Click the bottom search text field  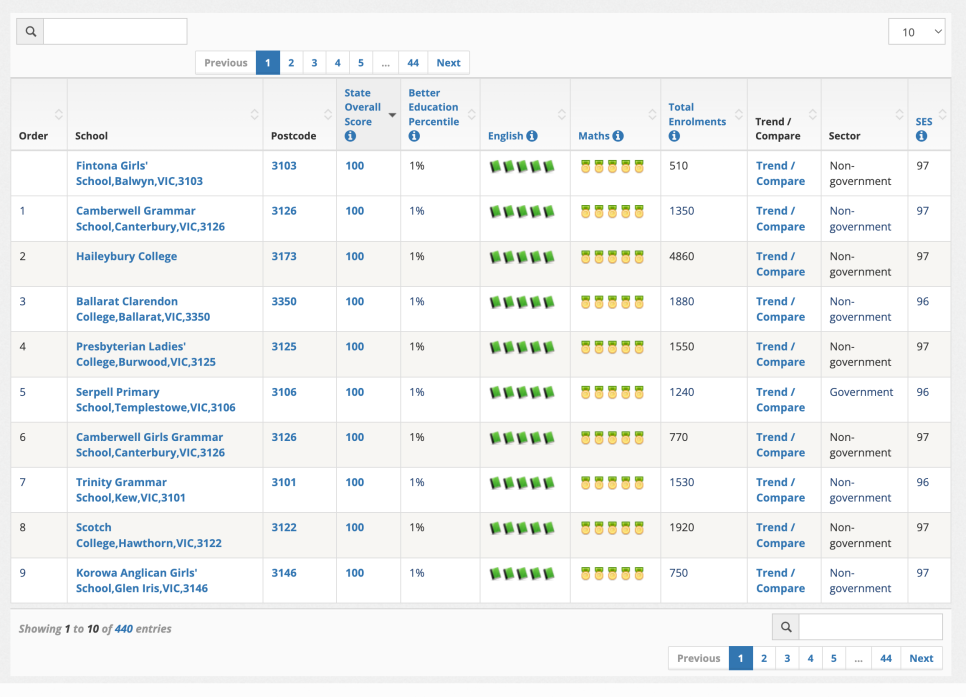click(x=870, y=627)
